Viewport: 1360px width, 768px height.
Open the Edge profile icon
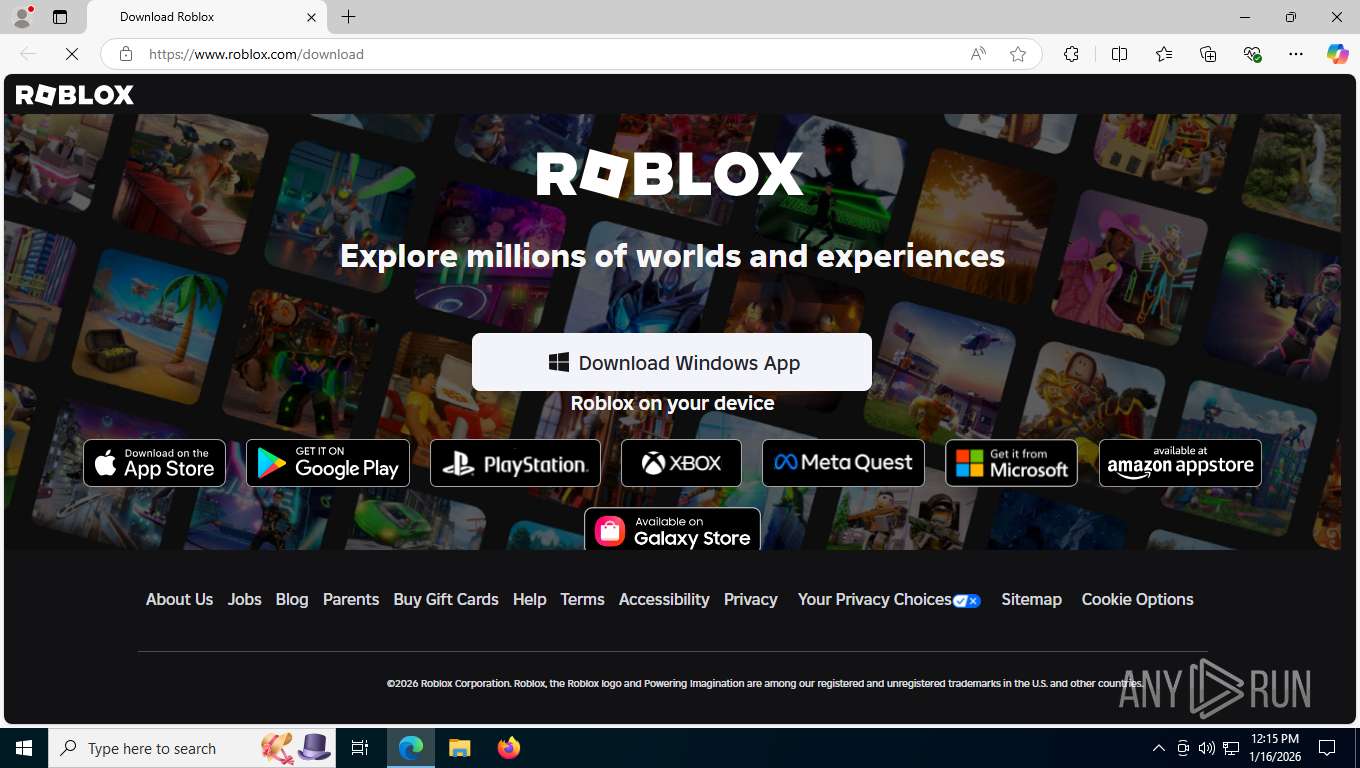point(22,17)
